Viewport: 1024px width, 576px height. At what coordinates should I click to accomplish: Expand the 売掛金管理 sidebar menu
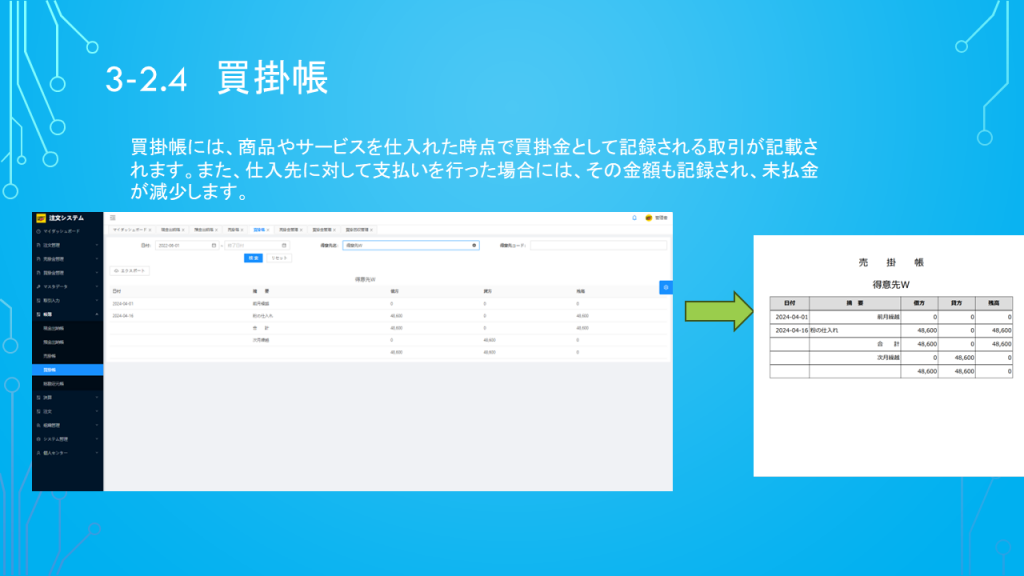[x=67, y=259]
